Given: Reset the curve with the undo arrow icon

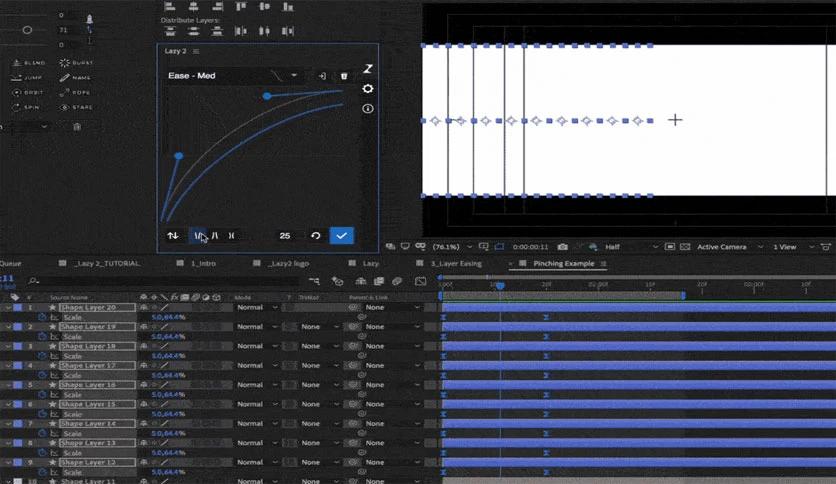Looking at the screenshot, I should [316, 236].
